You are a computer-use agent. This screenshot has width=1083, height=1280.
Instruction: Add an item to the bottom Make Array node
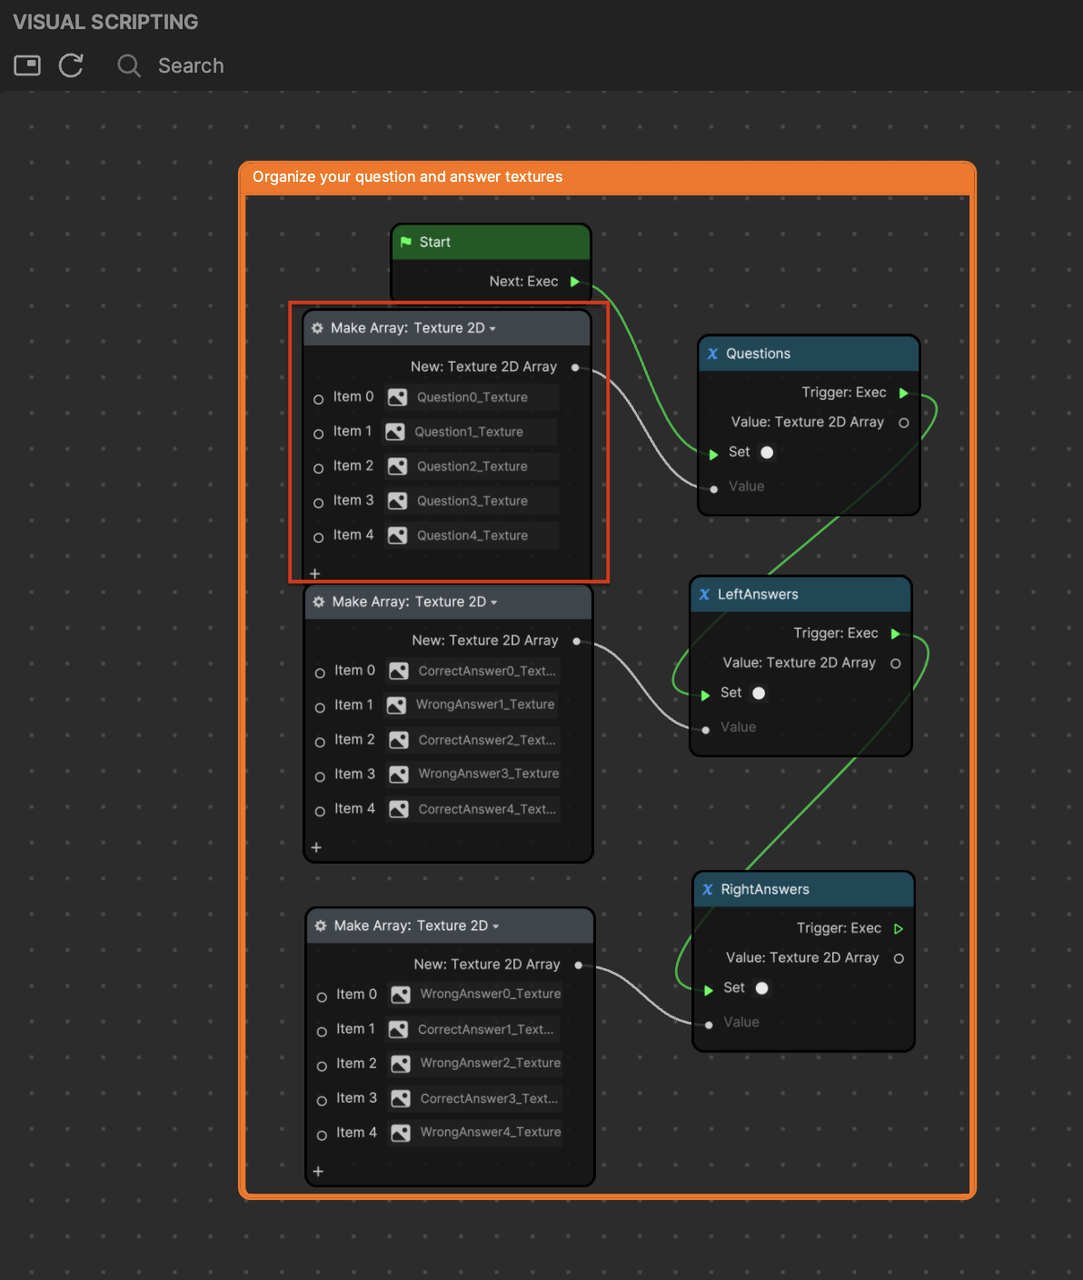[x=318, y=1171]
